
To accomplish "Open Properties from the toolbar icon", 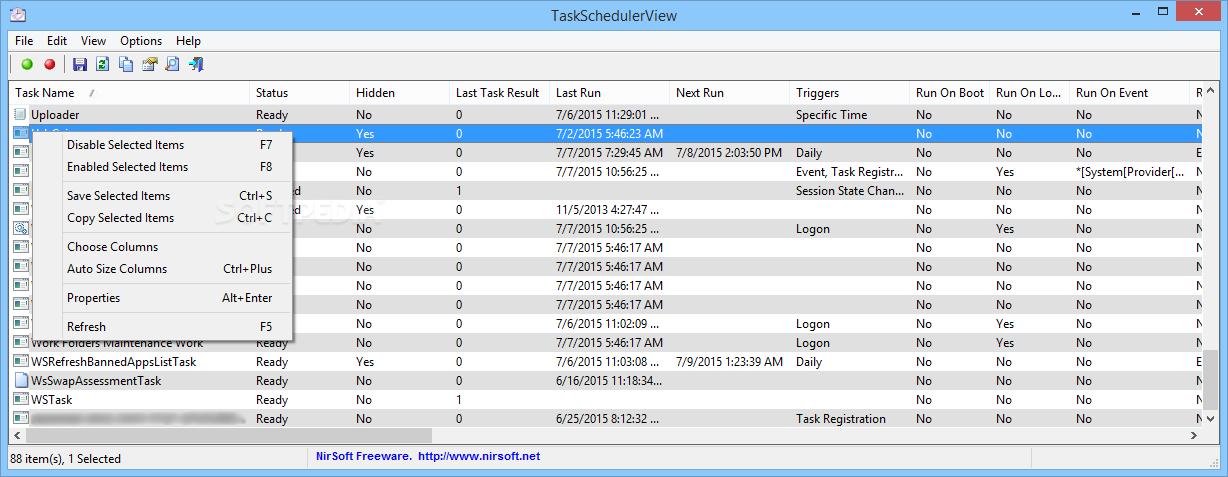I will tap(150, 65).
